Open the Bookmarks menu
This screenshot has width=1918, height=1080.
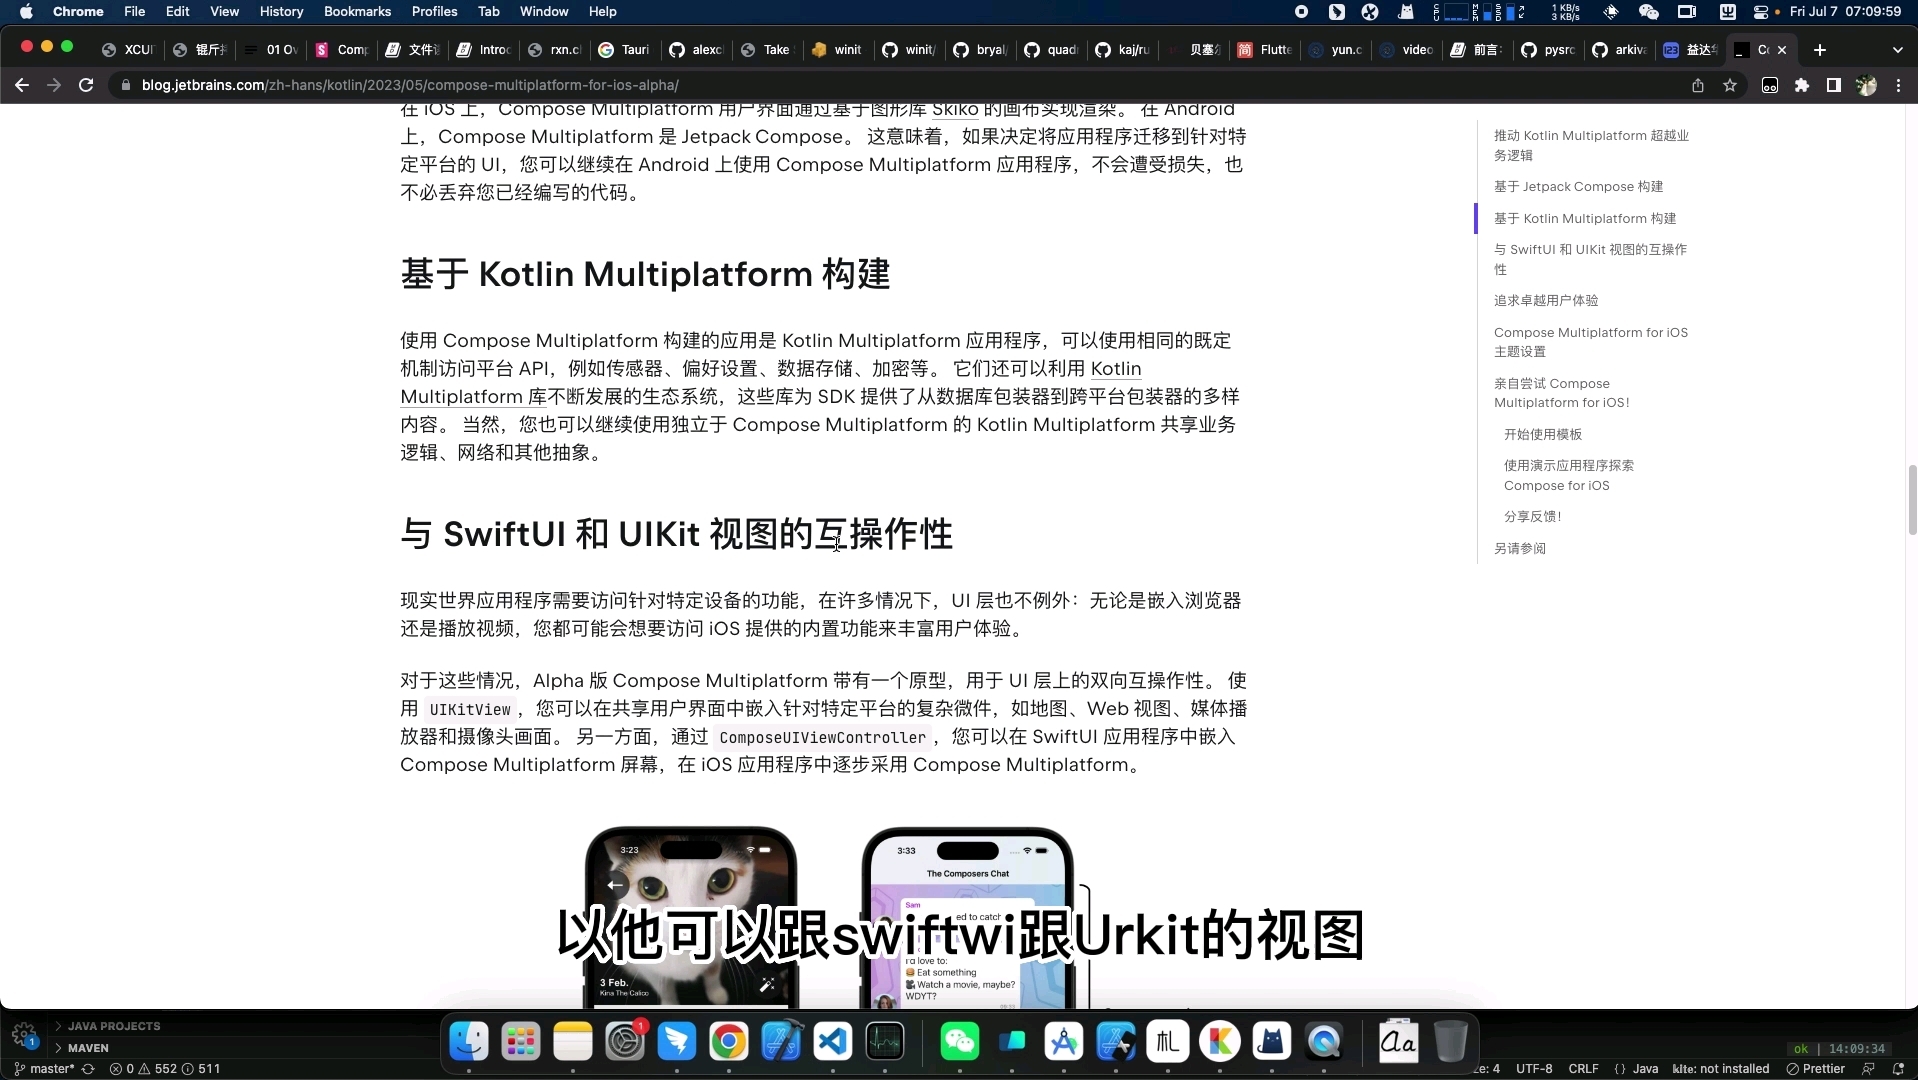[357, 11]
